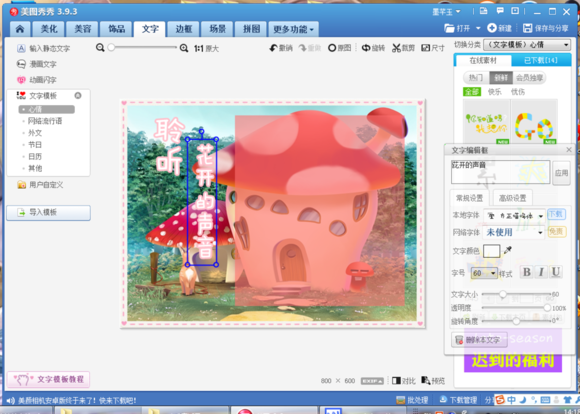Click the white 文字颜色 swatch
Image resolution: width=580 pixels, height=414 pixels.
tap(492, 251)
